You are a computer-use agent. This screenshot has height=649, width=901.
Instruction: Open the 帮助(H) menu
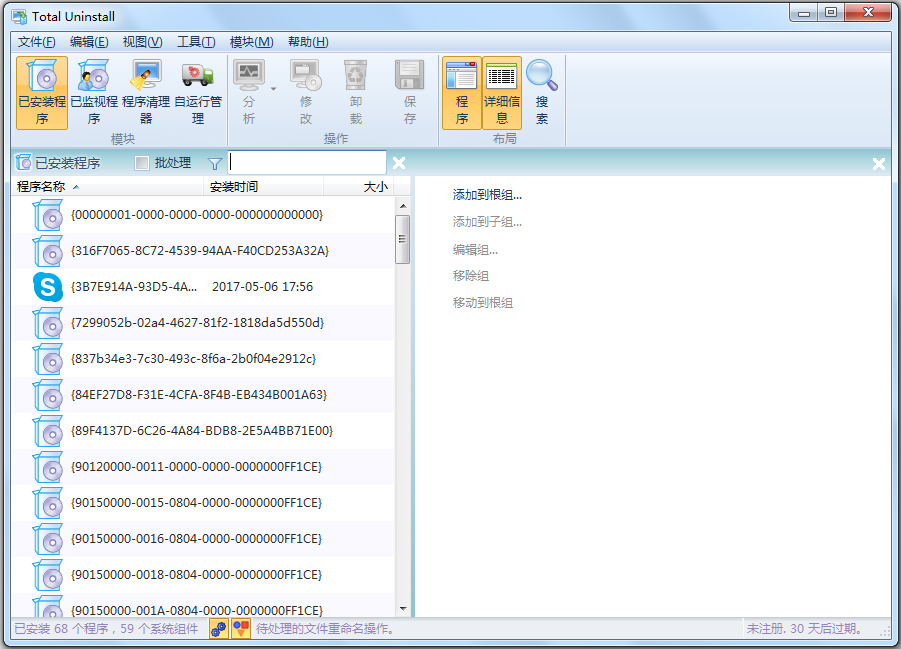[308, 42]
